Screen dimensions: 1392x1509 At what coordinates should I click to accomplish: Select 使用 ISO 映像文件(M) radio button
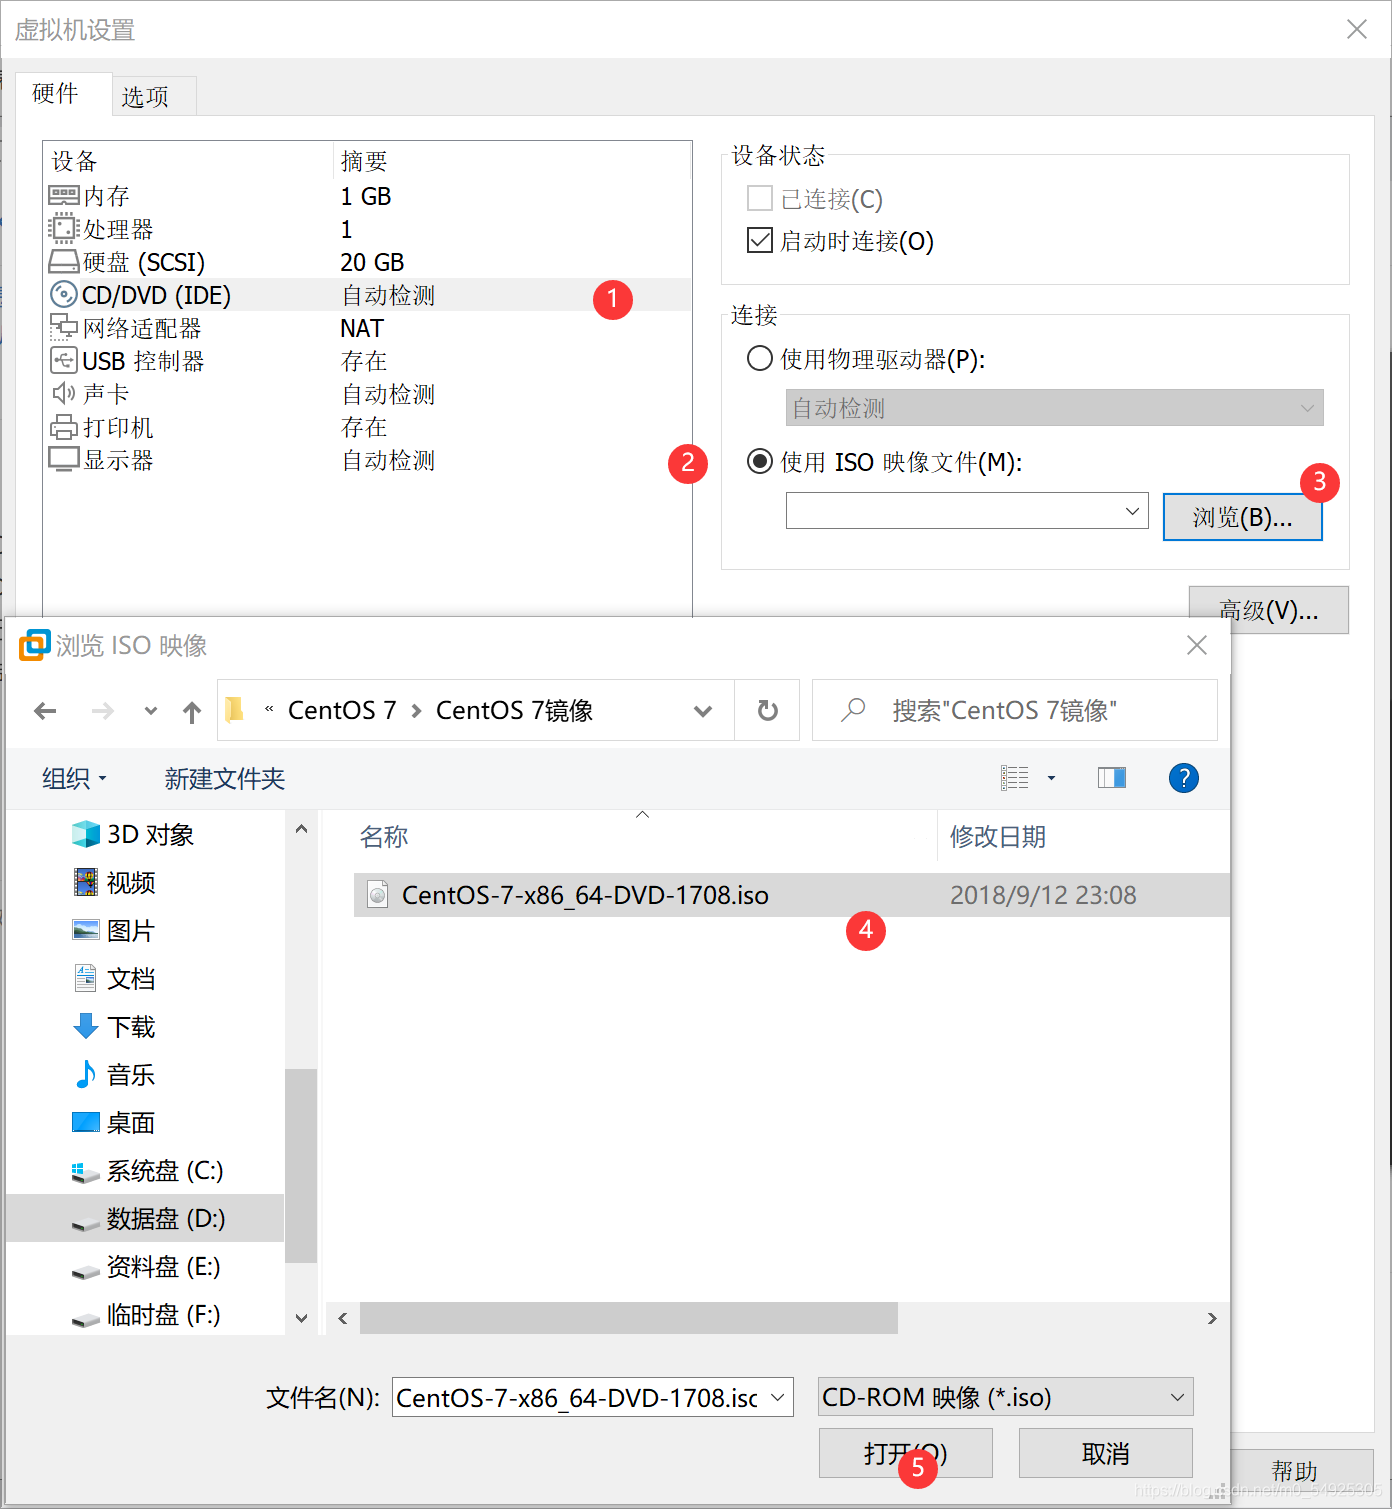760,461
